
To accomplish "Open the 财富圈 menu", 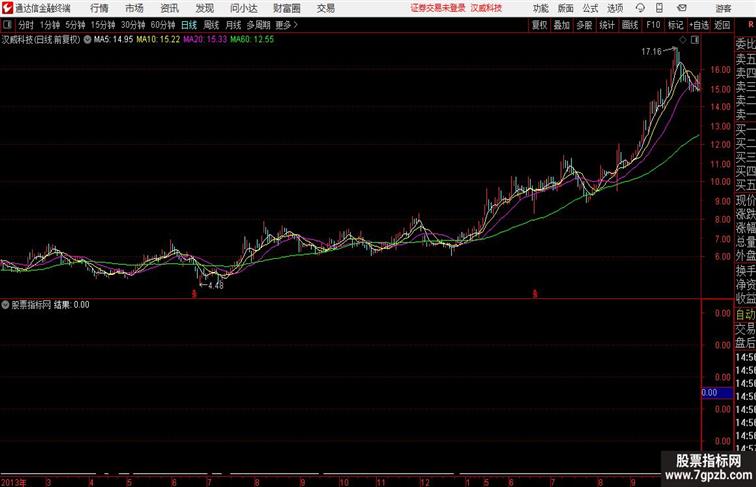I will point(286,8).
